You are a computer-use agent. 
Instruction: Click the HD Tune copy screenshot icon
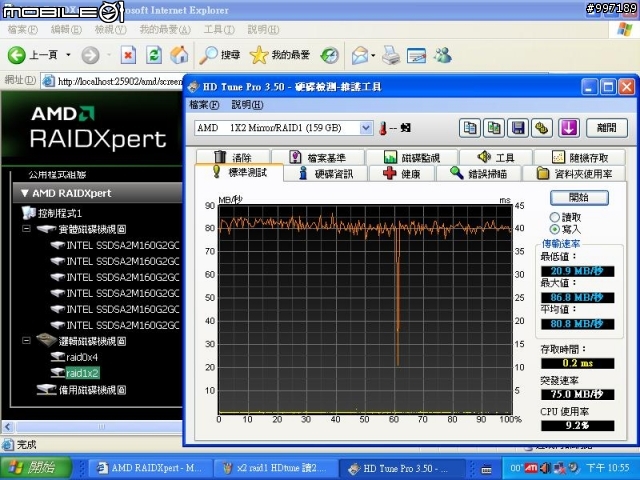[494, 128]
